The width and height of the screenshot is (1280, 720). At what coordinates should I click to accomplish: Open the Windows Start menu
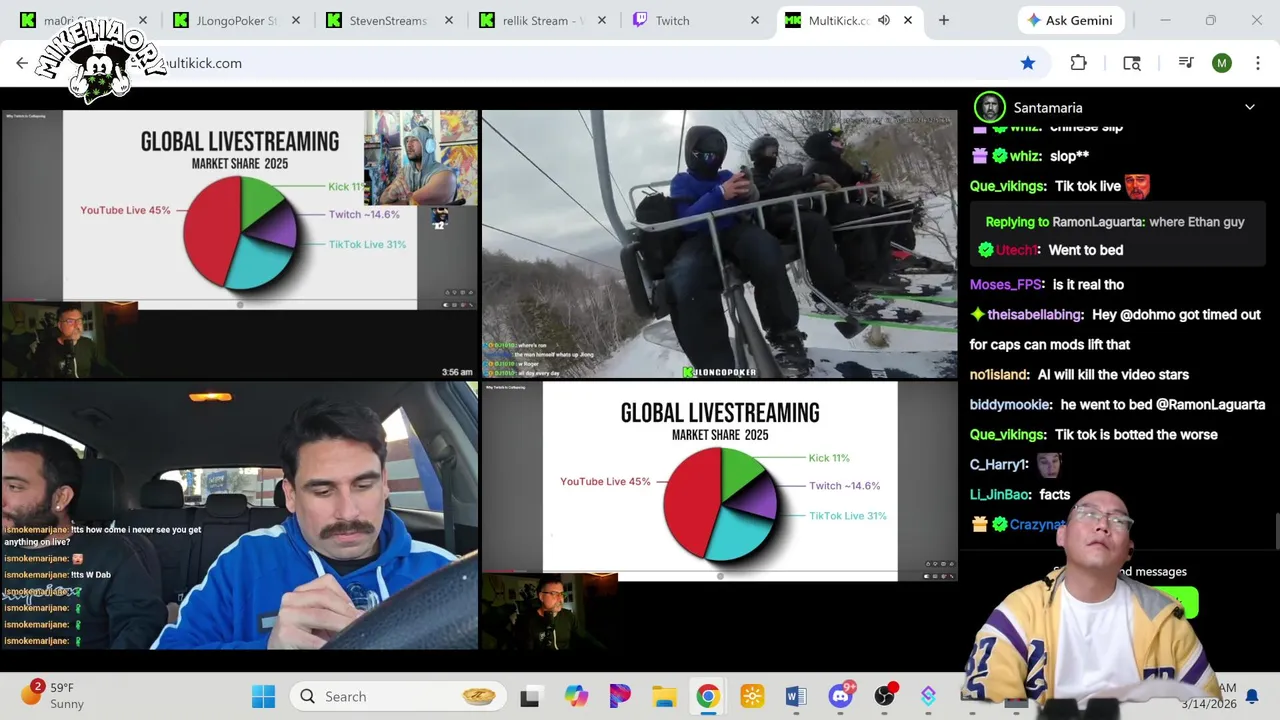click(264, 696)
